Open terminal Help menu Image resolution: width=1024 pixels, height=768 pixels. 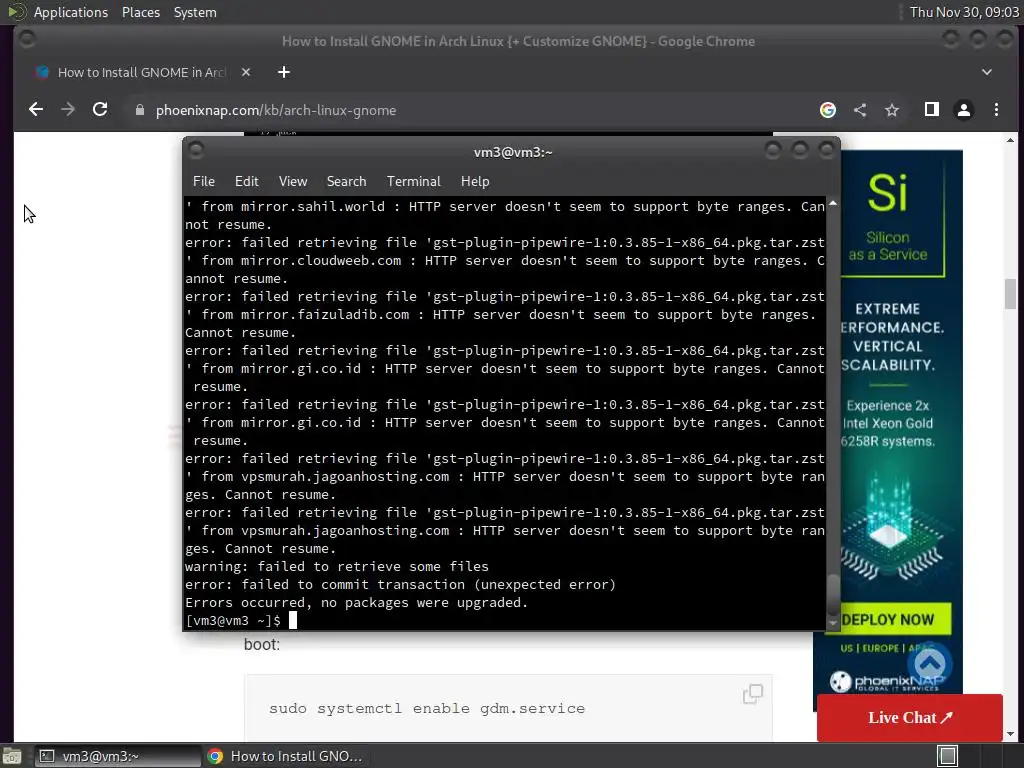click(475, 181)
